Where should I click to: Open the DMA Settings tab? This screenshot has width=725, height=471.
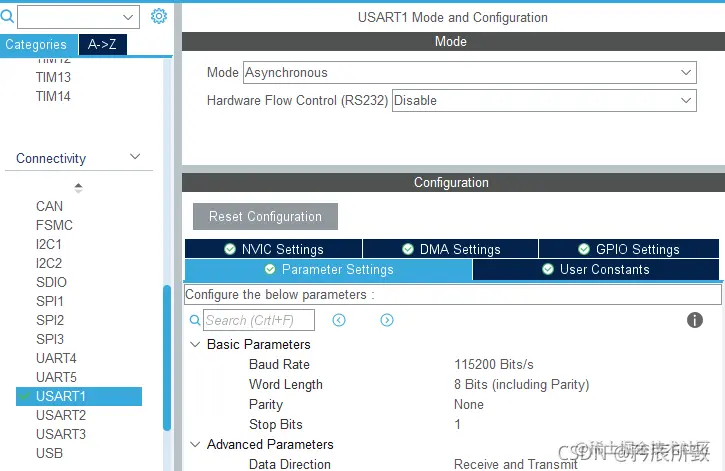click(450, 249)
